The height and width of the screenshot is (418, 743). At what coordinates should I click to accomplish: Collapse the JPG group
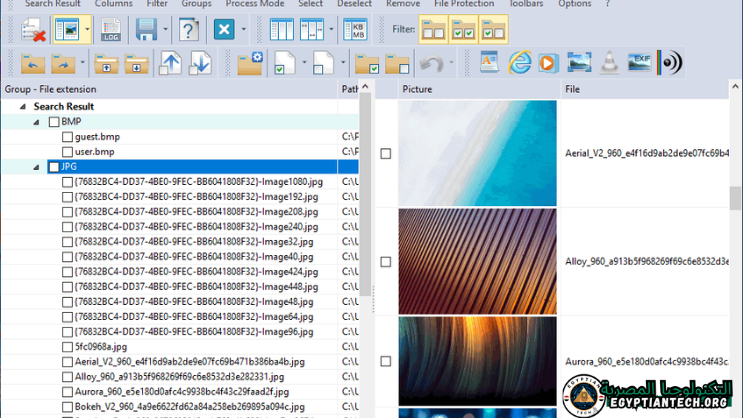(x=36, y=167)
